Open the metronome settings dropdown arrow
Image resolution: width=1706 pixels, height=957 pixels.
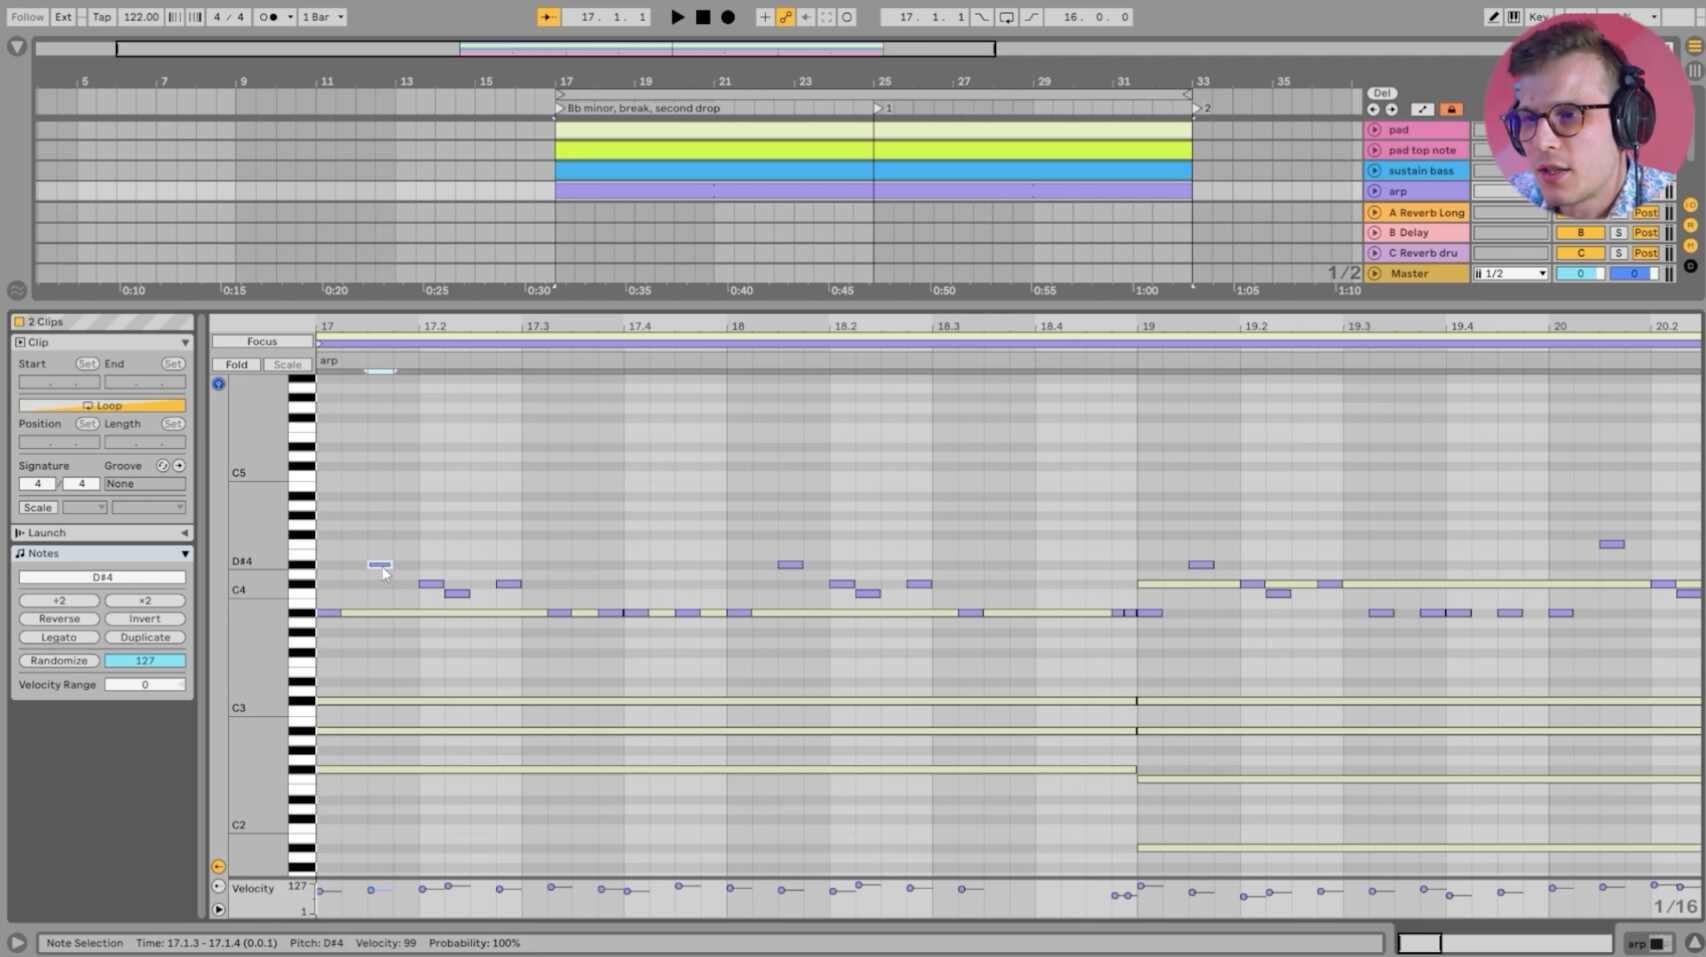coord(290,17)
